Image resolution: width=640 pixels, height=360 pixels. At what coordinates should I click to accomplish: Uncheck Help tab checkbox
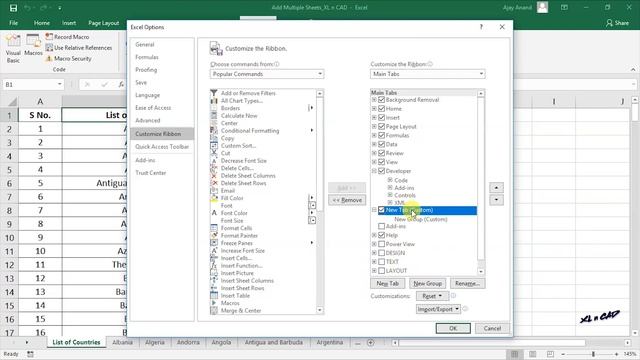click(x=382, y=235)
